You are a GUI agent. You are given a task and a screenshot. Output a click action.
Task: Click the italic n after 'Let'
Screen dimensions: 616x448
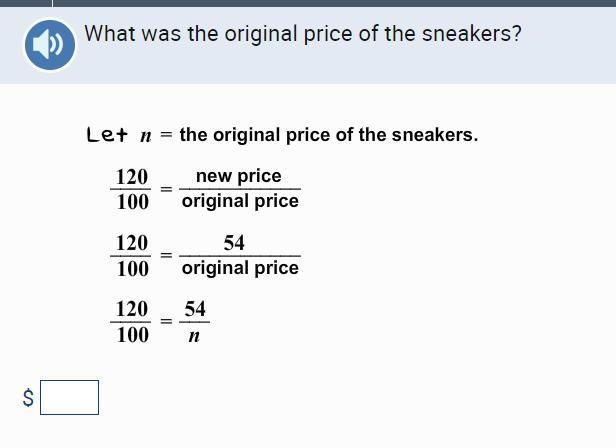point(145,137)
